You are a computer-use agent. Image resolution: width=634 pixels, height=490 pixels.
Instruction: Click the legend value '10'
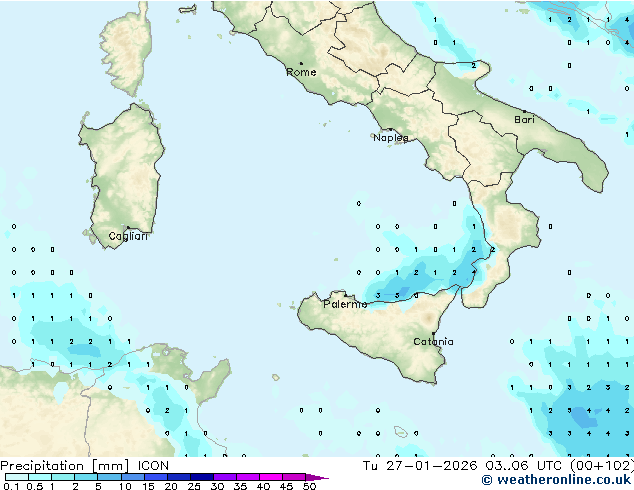(x=125, y=486)
